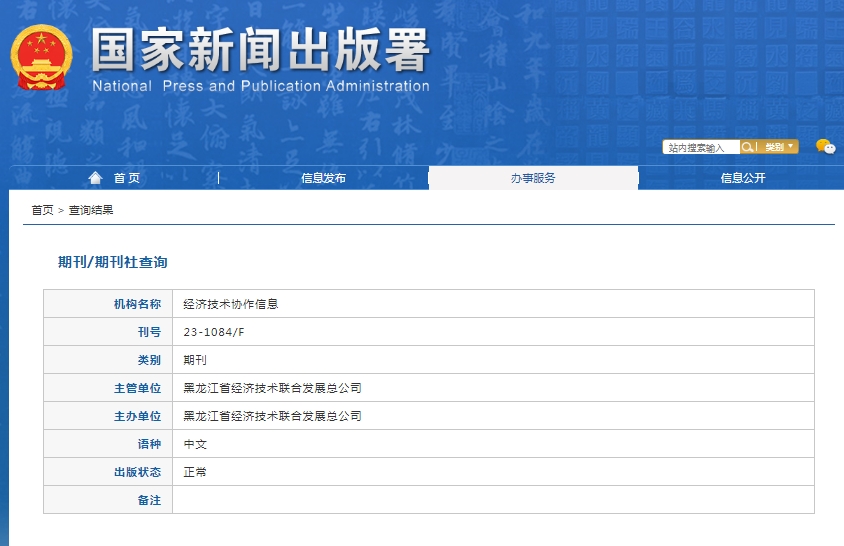Expand the 类别 dropdown beside search
Image resolution: width=844 pixels, height=546 pixels.
pos(780,147)
